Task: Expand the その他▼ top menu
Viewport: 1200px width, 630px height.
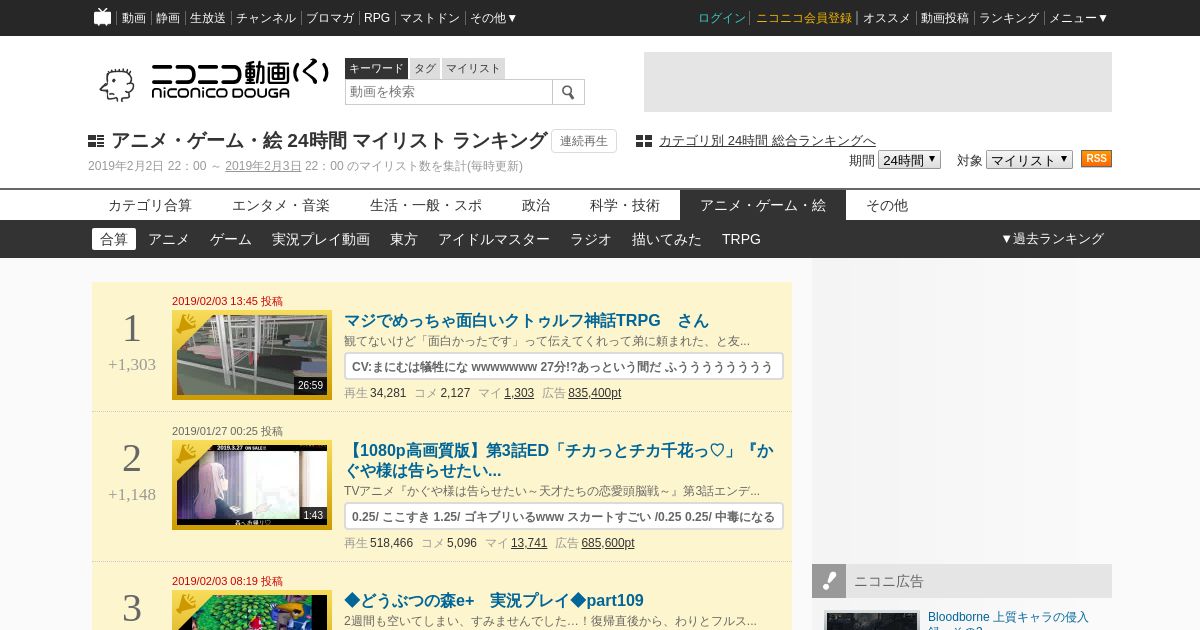Action: point(494,18)
